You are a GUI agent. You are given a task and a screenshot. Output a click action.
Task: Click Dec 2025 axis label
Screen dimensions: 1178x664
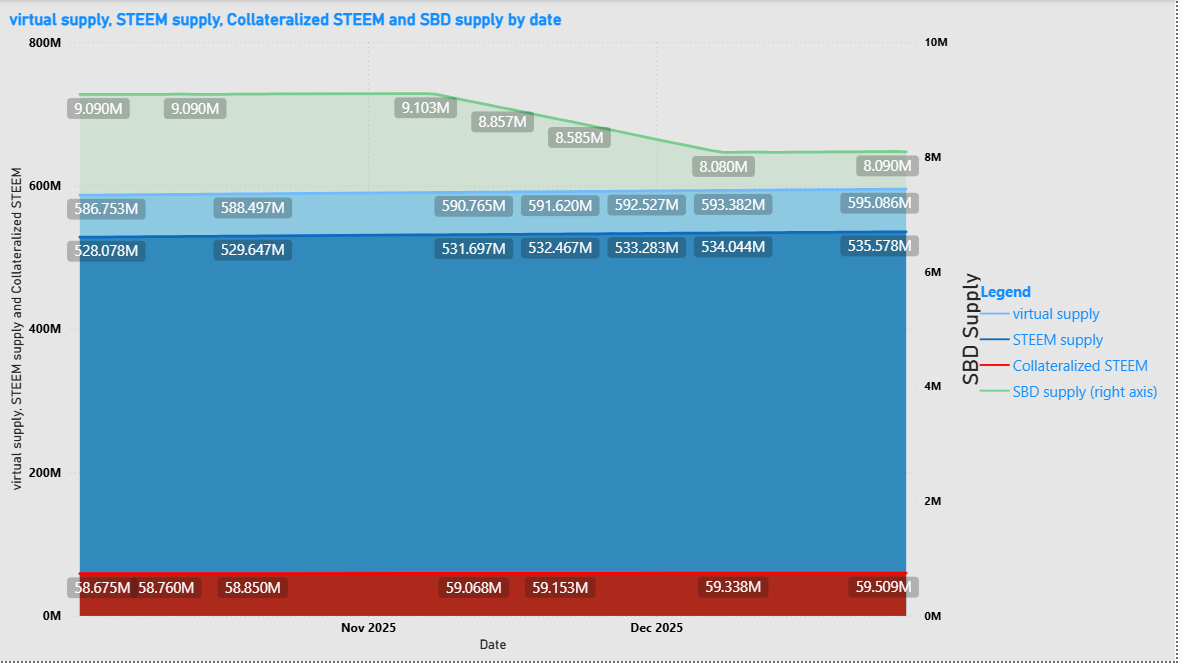pos(657,628)
